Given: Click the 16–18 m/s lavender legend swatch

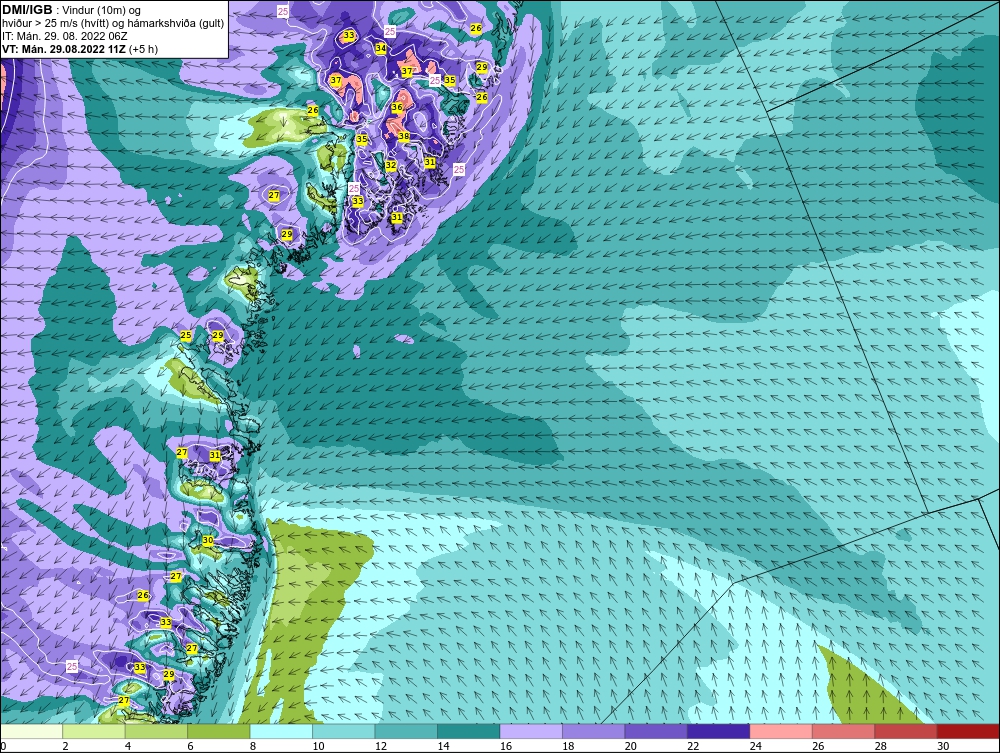Looking at the screenshot, I should pos(531,731).
